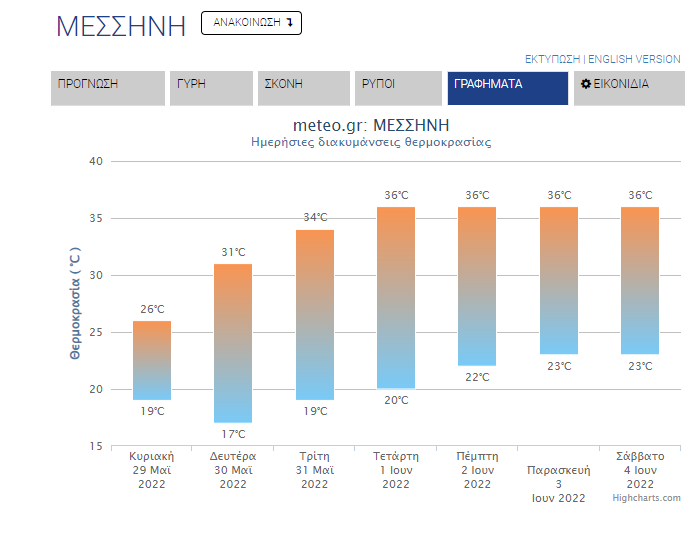Click the y-axis value 15
Screen dimensions: 700x536
click(96, 446)
